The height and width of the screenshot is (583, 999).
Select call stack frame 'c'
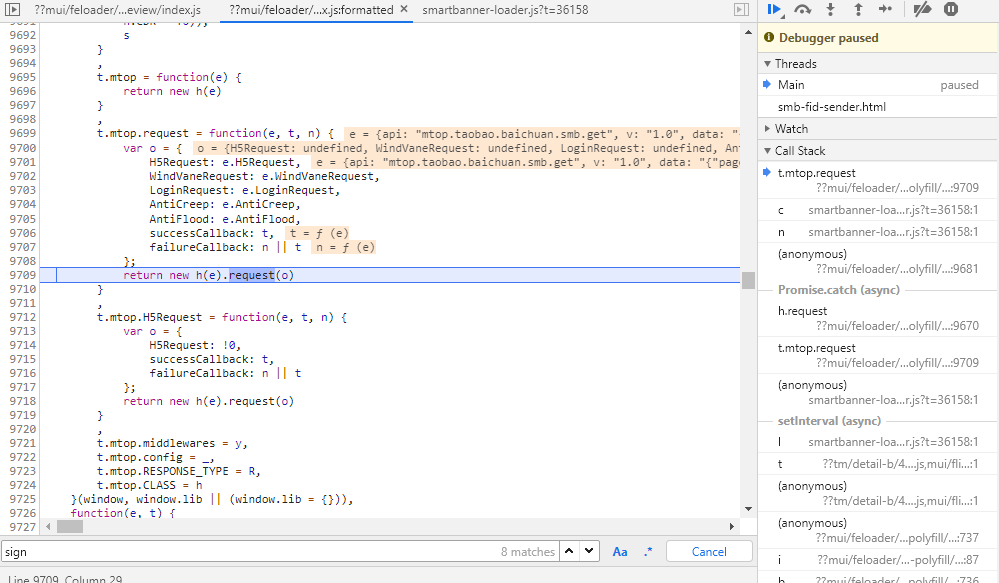pos(878,210)
